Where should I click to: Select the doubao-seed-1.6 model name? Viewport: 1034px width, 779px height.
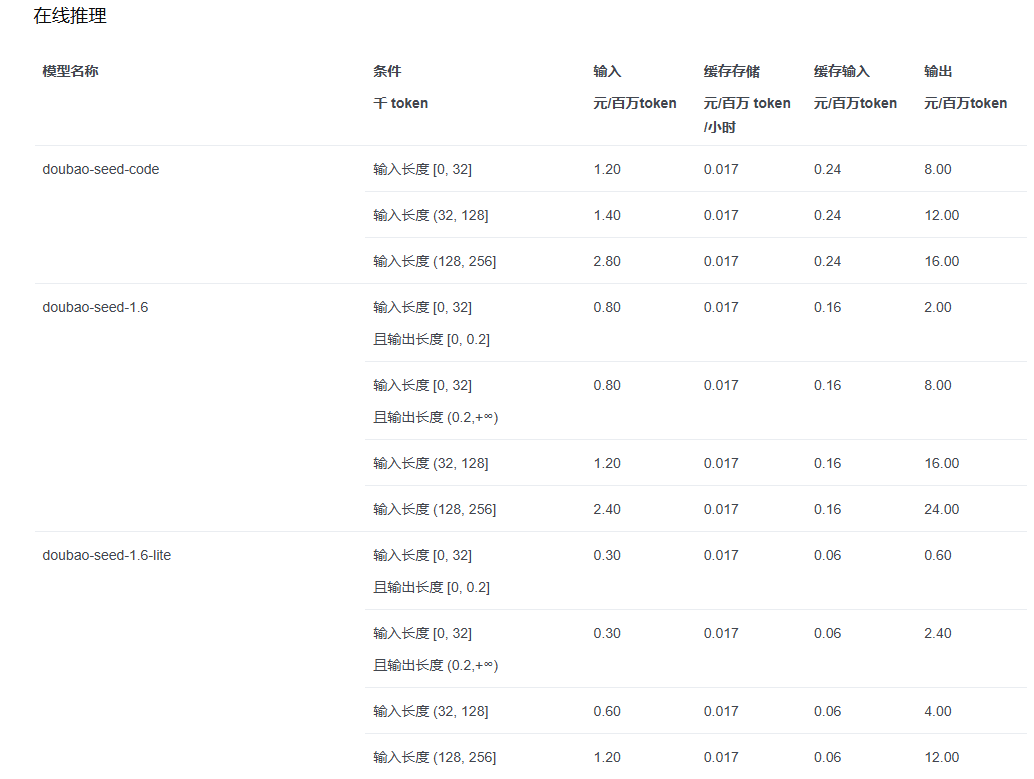(x=96, y=307)
